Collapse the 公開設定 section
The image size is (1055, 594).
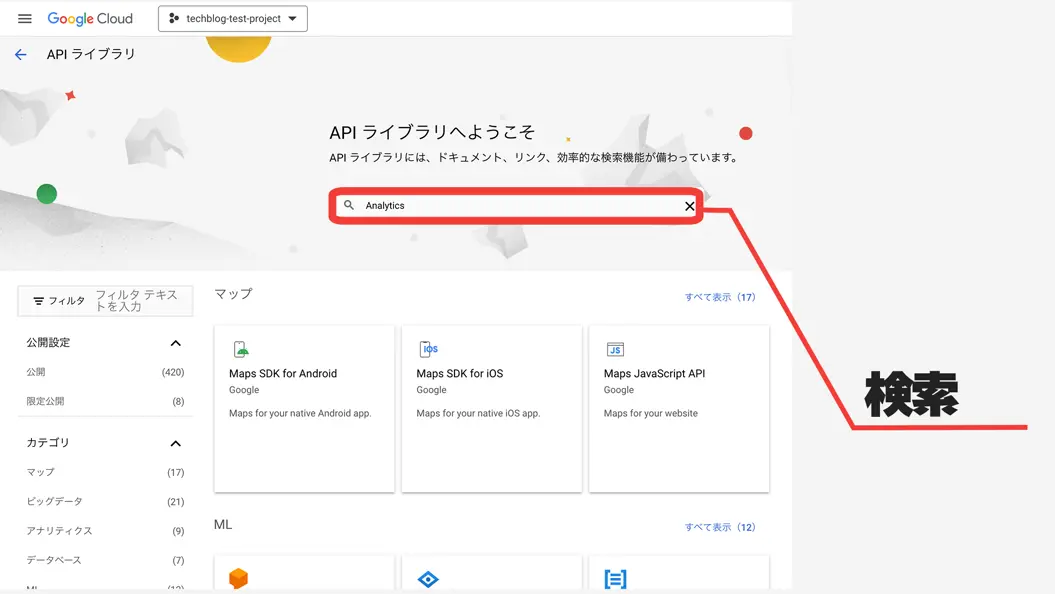coord(176,343)
